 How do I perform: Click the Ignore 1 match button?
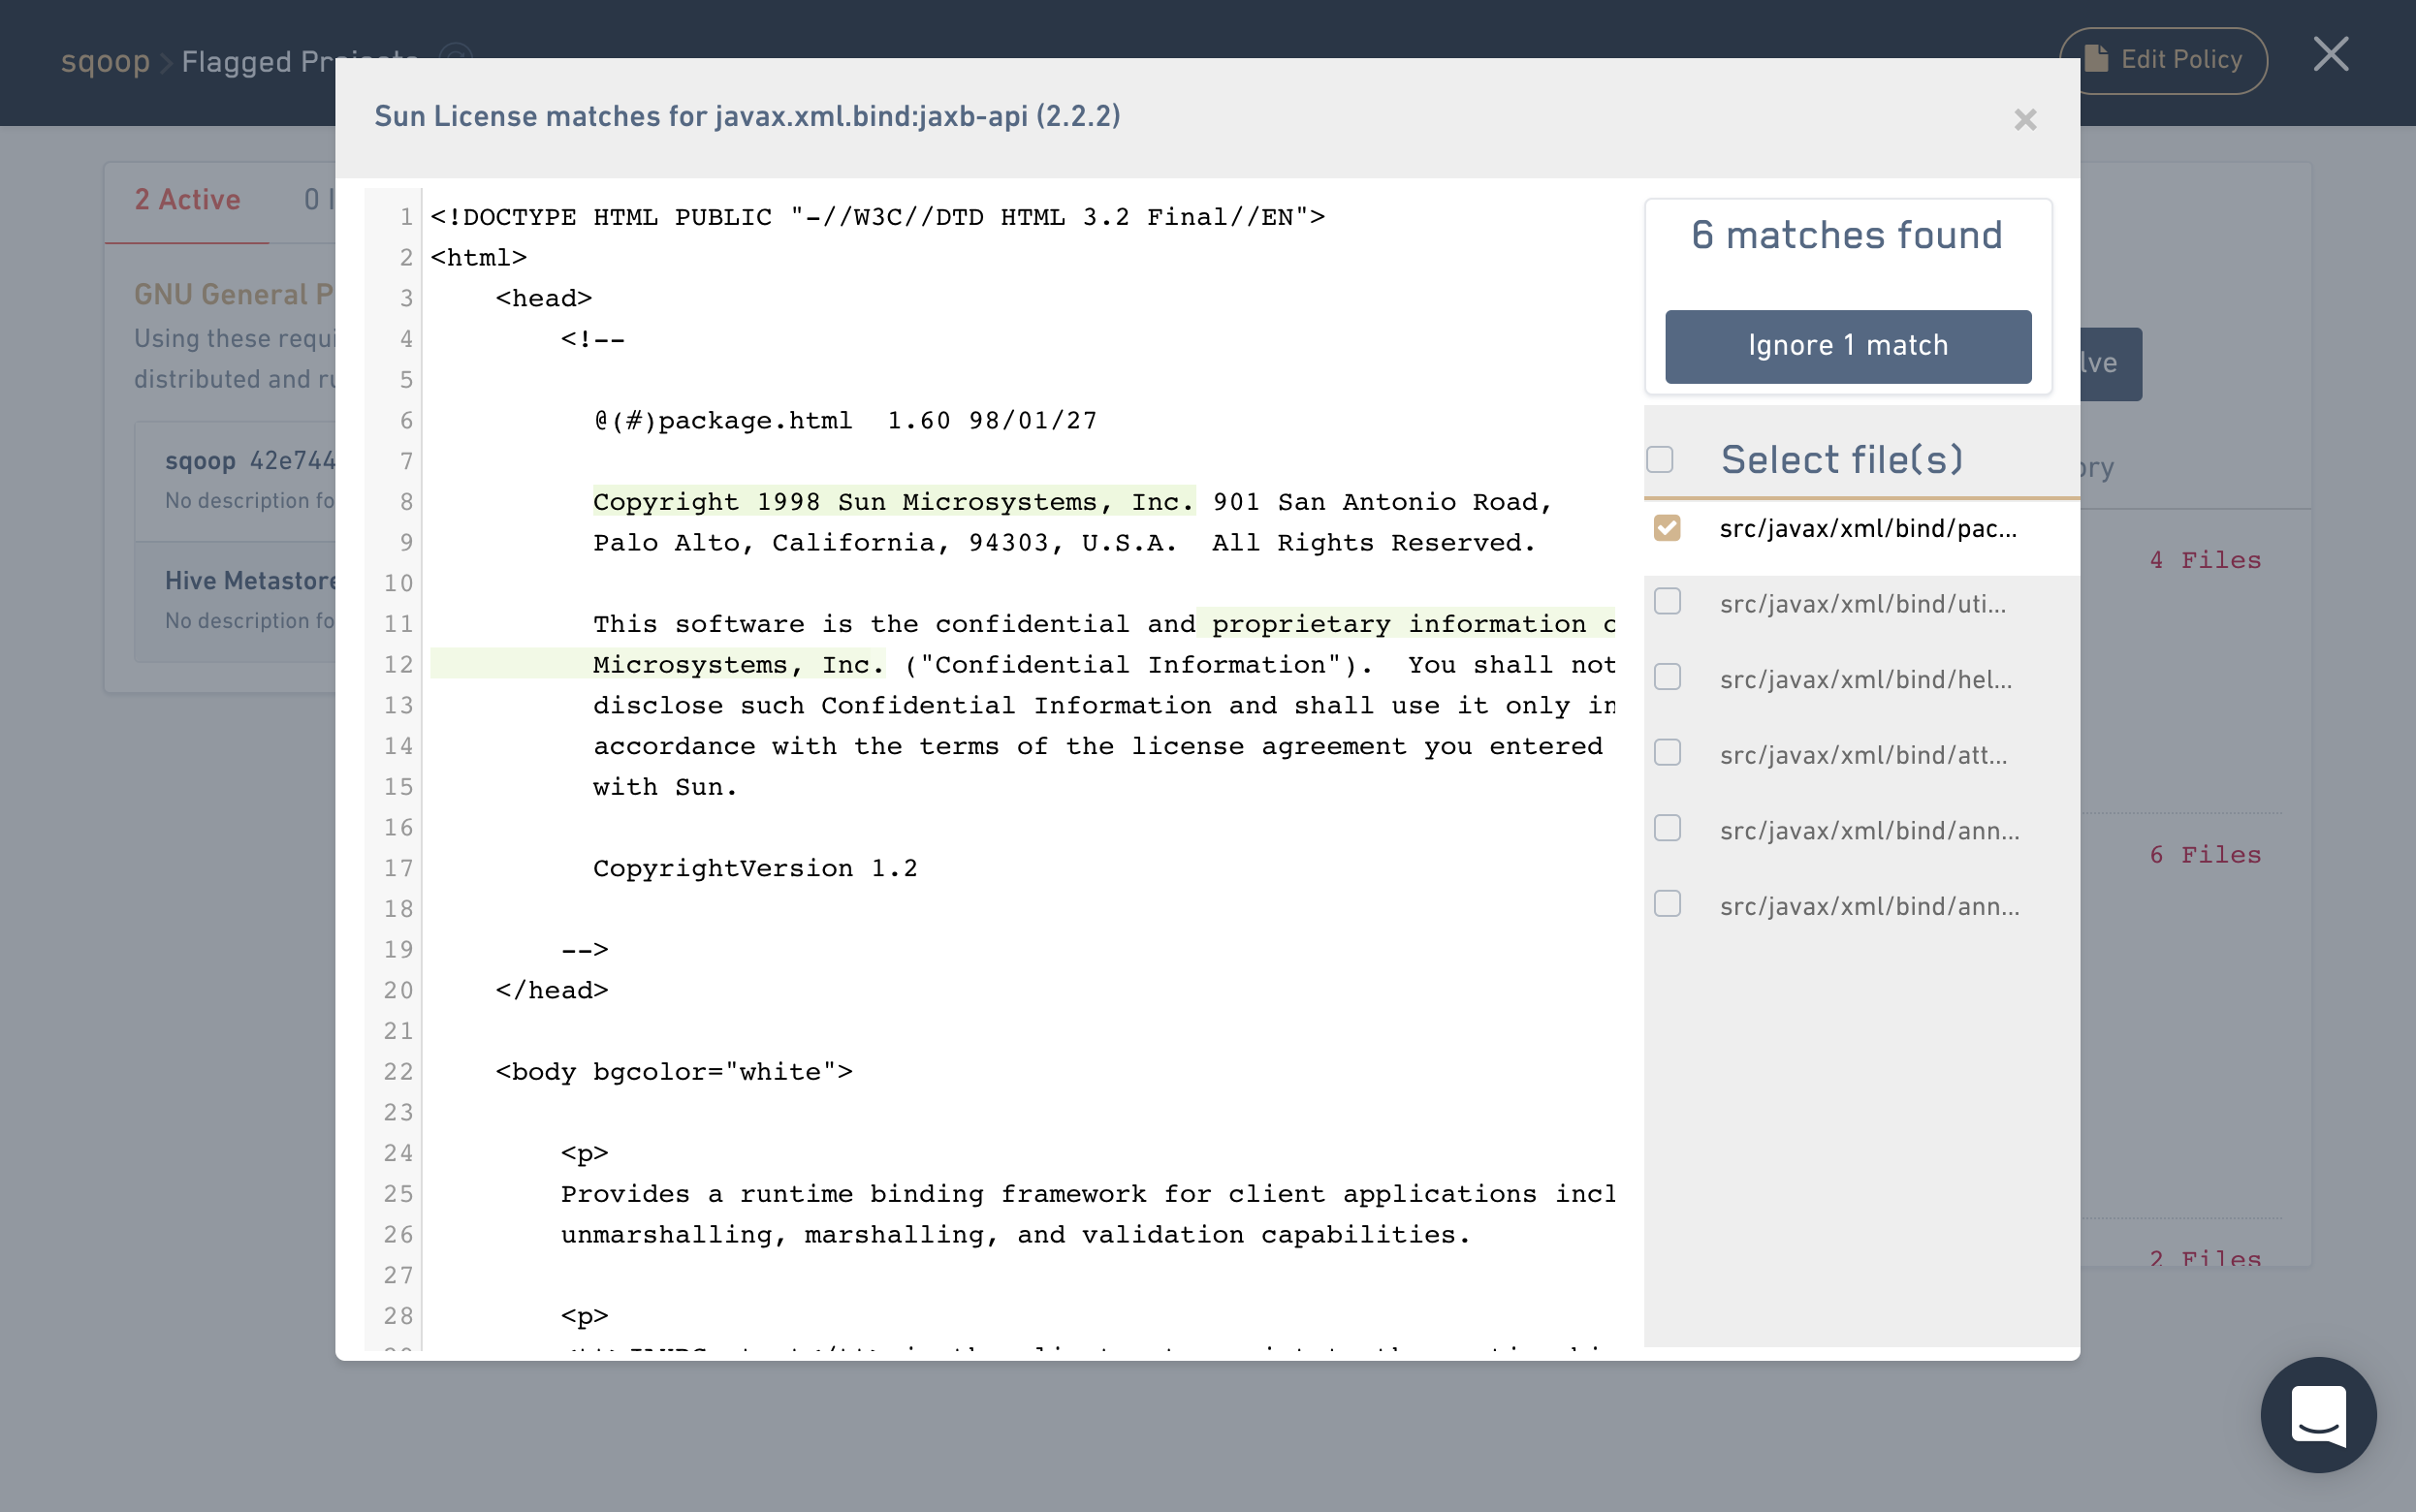(x=1847, y=346)
